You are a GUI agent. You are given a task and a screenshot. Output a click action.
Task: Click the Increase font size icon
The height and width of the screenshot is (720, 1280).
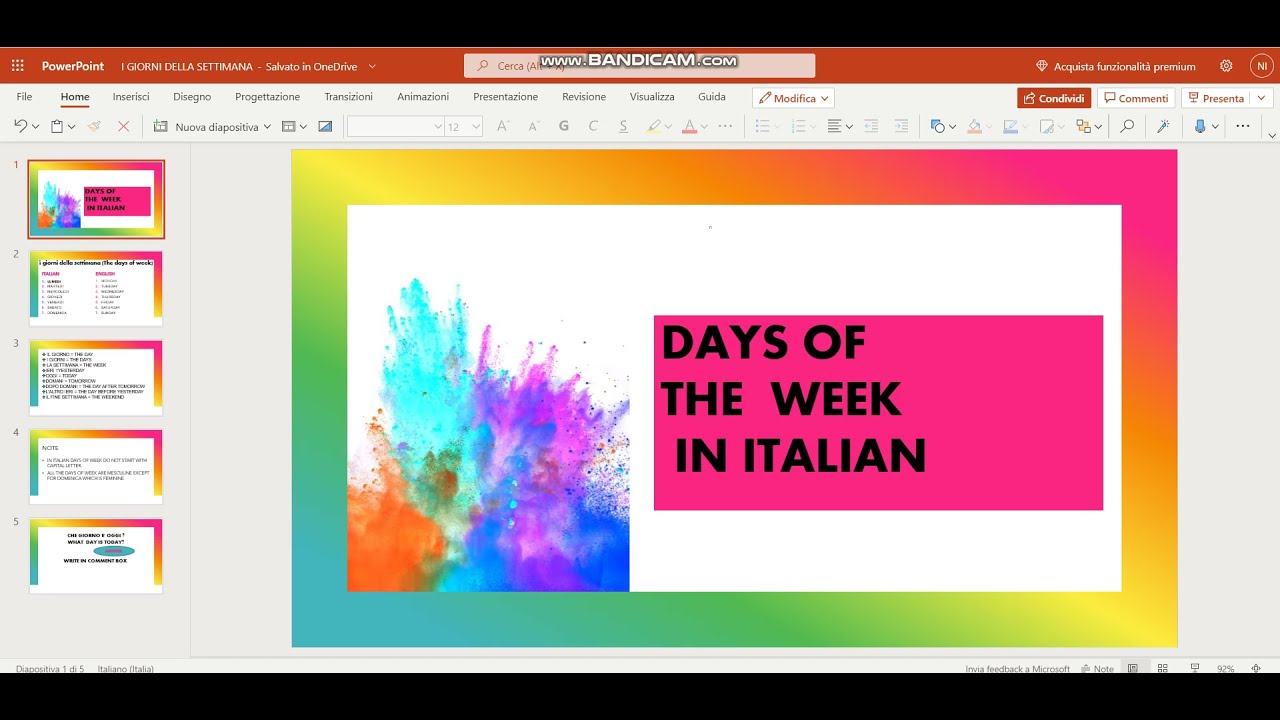click(x=503, y=126)
